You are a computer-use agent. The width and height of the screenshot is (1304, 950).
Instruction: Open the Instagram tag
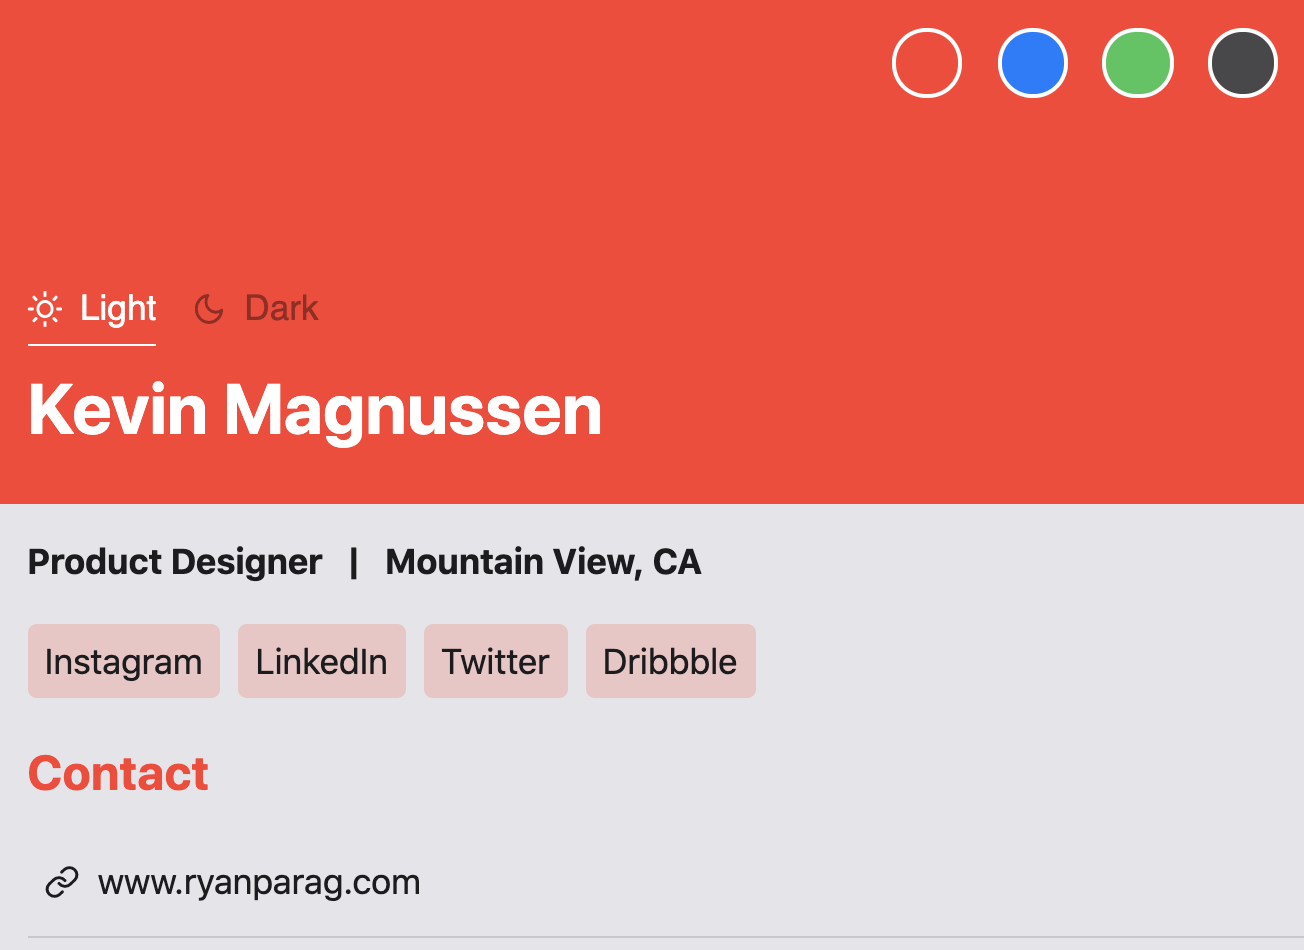coord(124,660)
